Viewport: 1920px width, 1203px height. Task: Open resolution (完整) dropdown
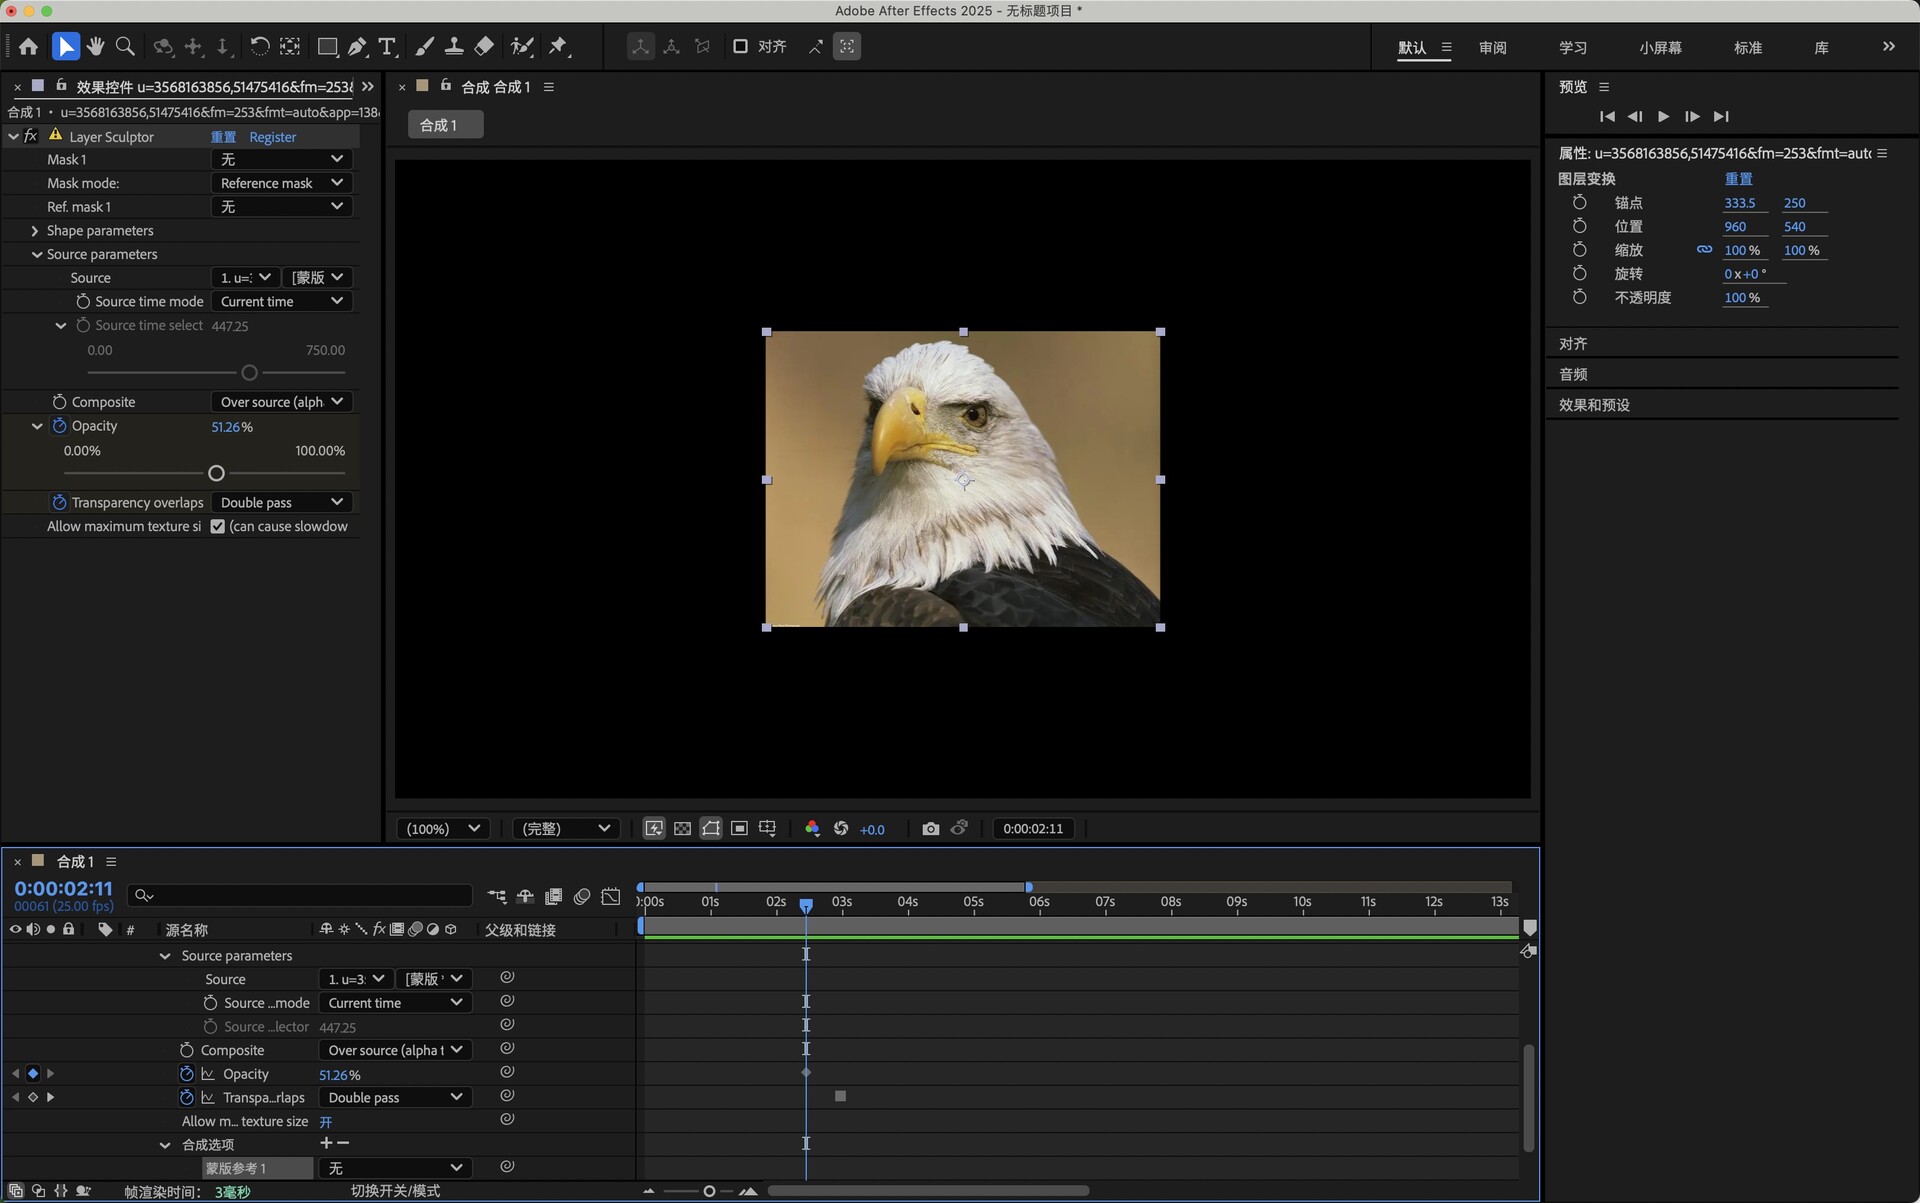tap(566, 829)
